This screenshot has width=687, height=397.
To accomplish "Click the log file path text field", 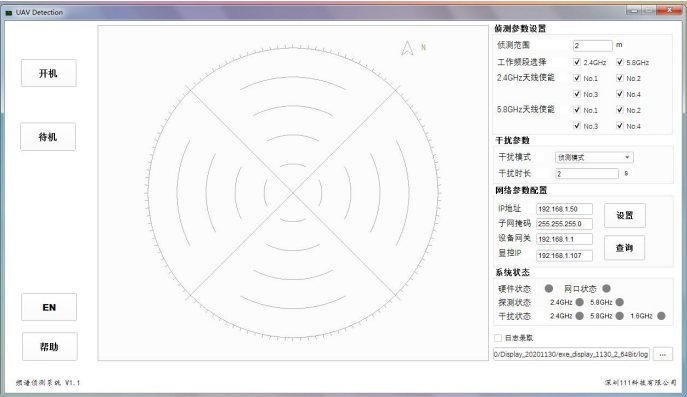I will click(571, 354).
